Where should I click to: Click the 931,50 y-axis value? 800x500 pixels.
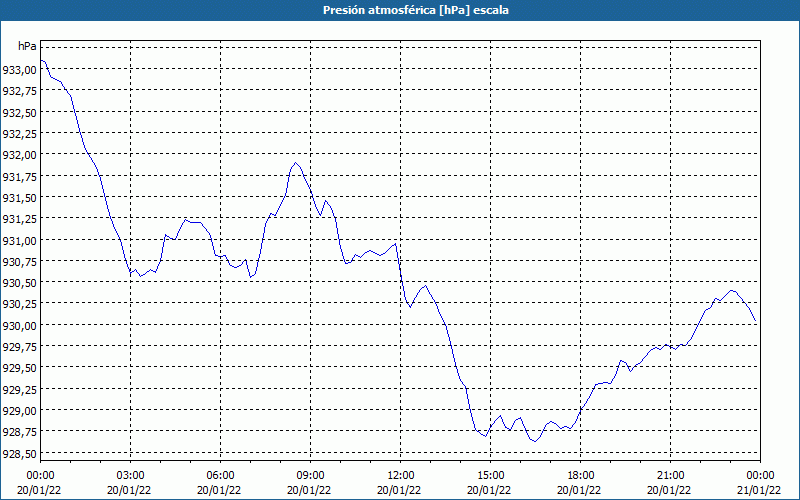tap(19, 197)
